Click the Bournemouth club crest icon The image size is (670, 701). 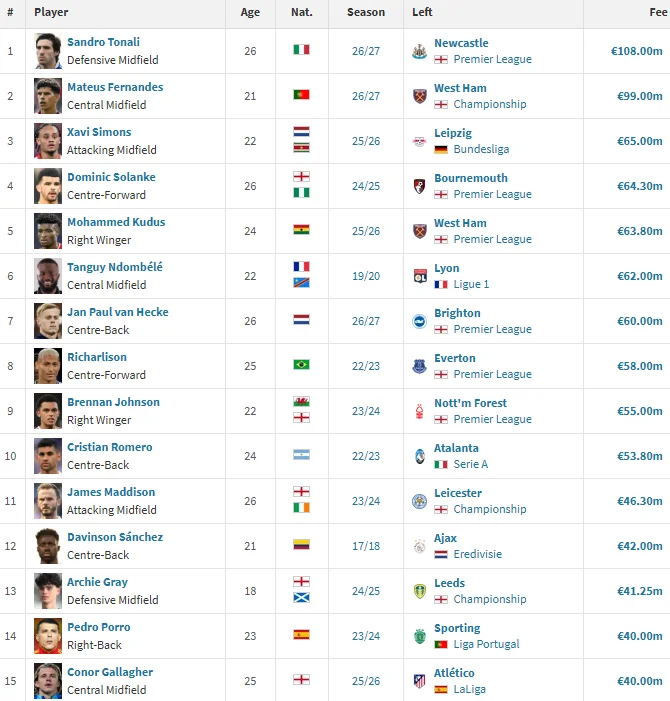point(419,186)
